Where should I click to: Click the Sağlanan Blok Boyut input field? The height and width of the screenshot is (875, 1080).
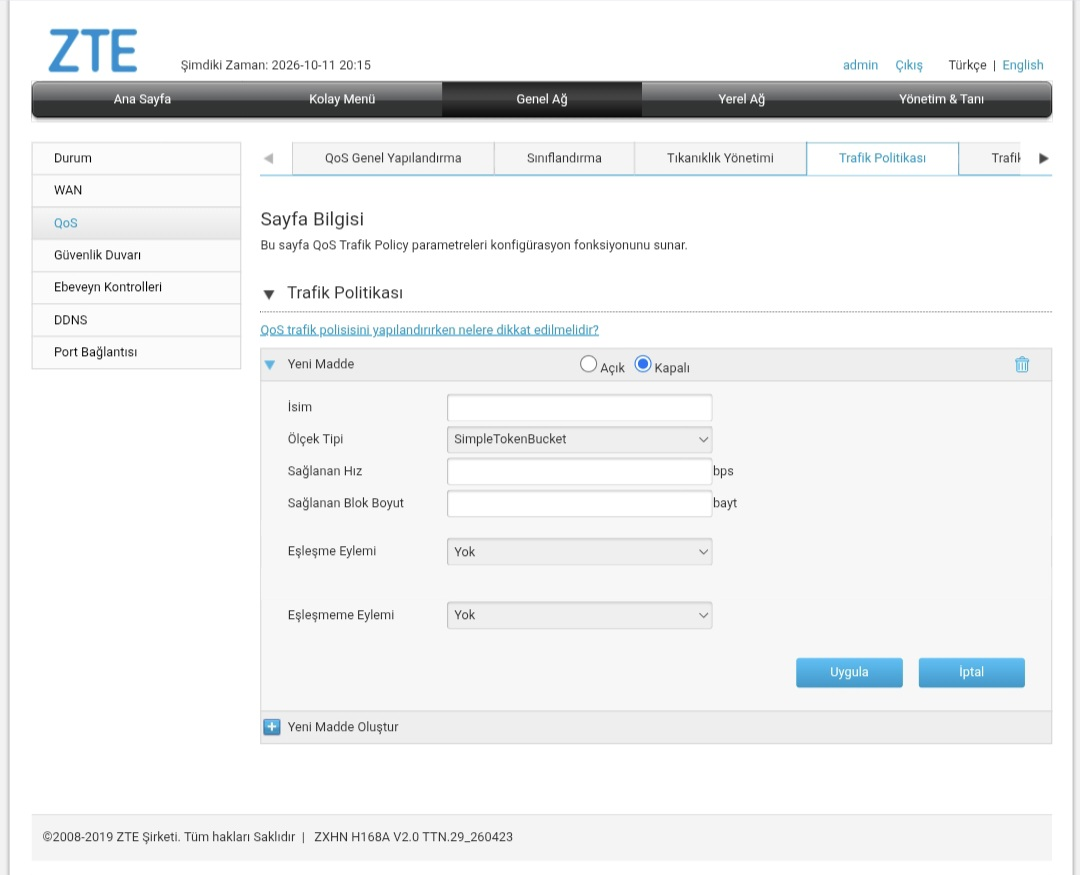tap(579, 504)
